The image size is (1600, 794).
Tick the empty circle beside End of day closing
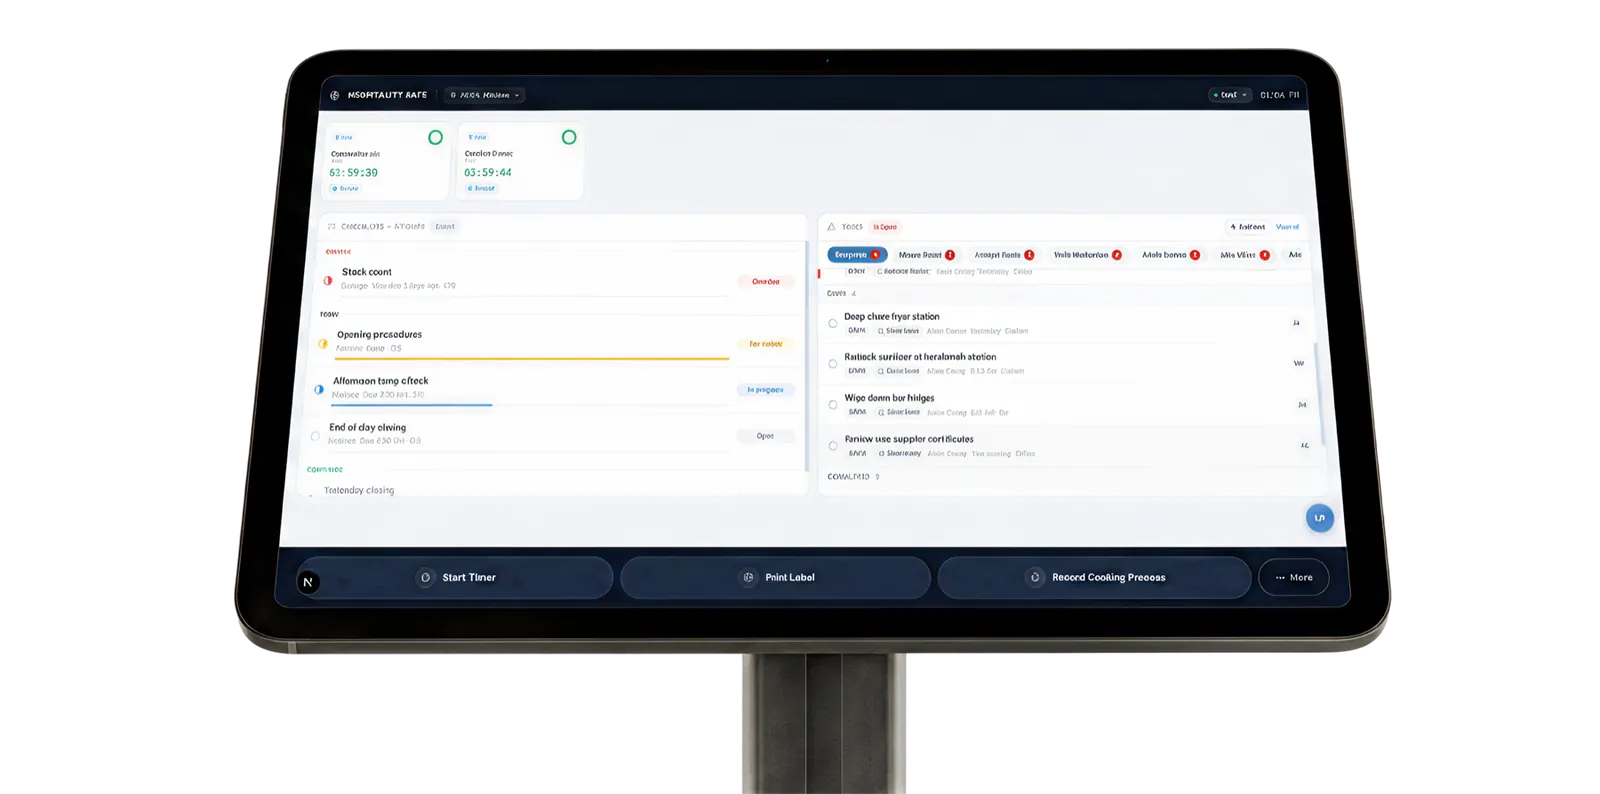point(315,436)
